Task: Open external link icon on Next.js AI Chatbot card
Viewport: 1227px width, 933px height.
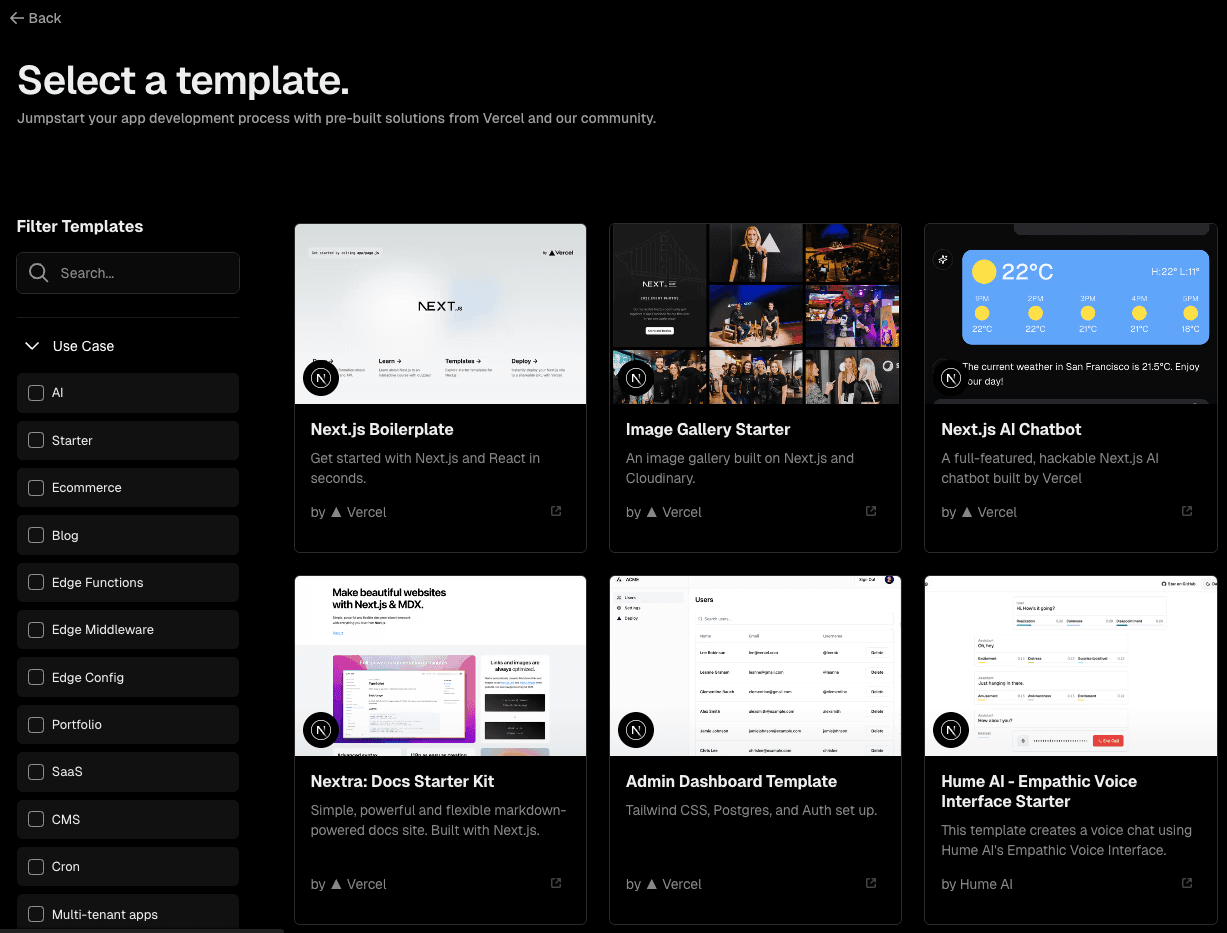Action: click(x=1187, y=511)
